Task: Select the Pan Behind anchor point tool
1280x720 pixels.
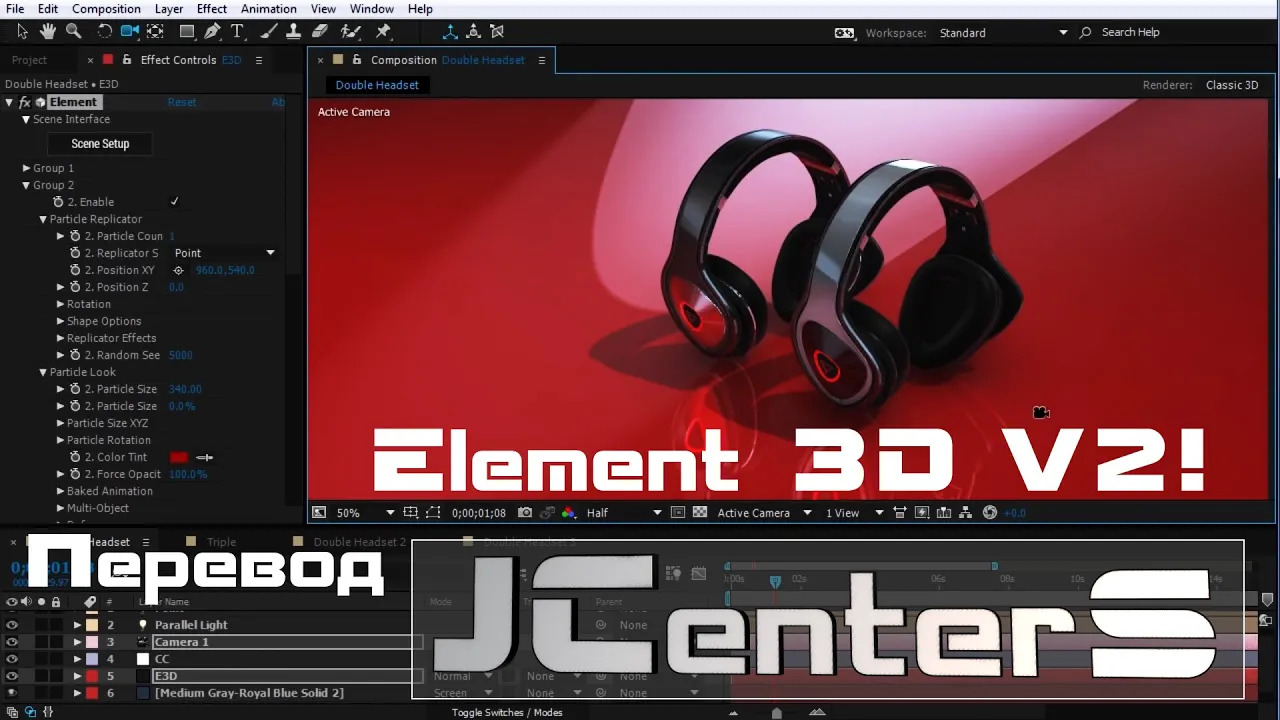Action: tap(155, 32)
